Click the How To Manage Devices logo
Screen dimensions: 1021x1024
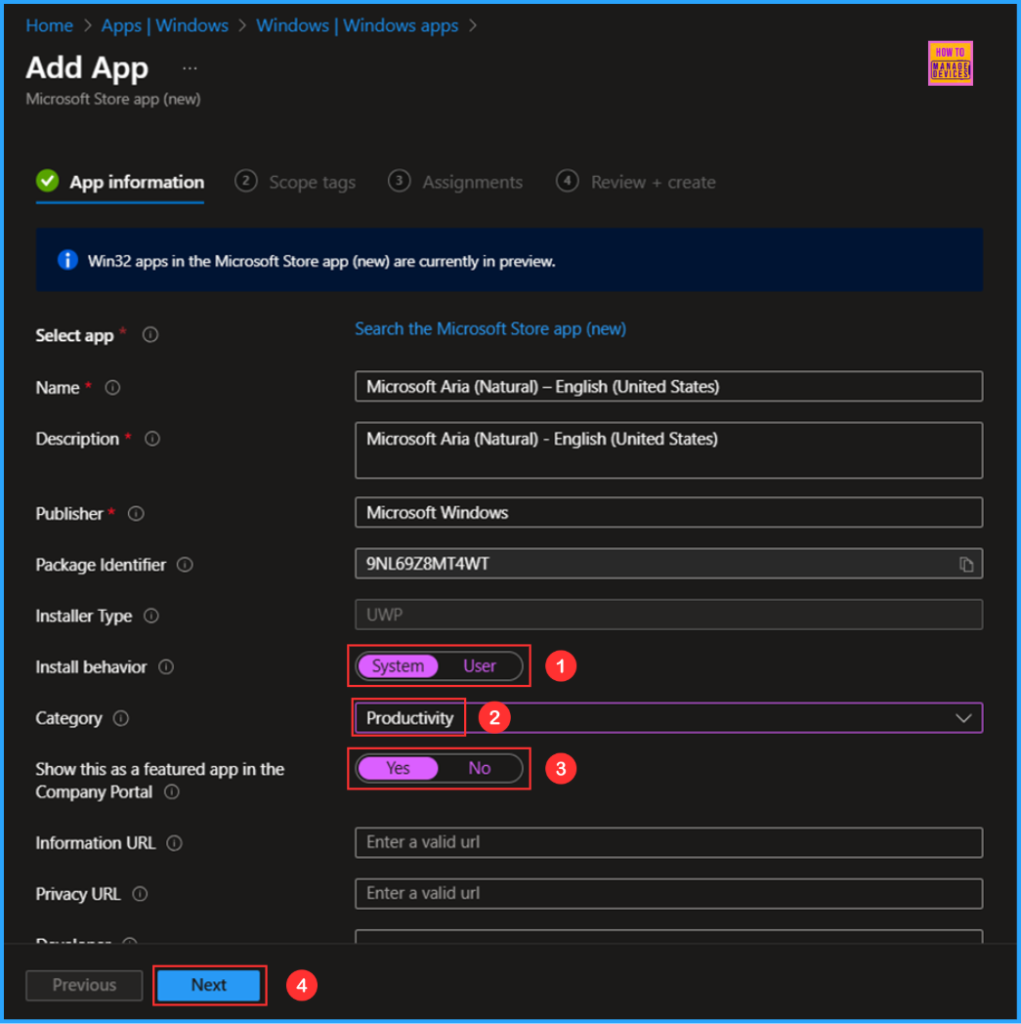pyautogui.click(x=950, y=63)
